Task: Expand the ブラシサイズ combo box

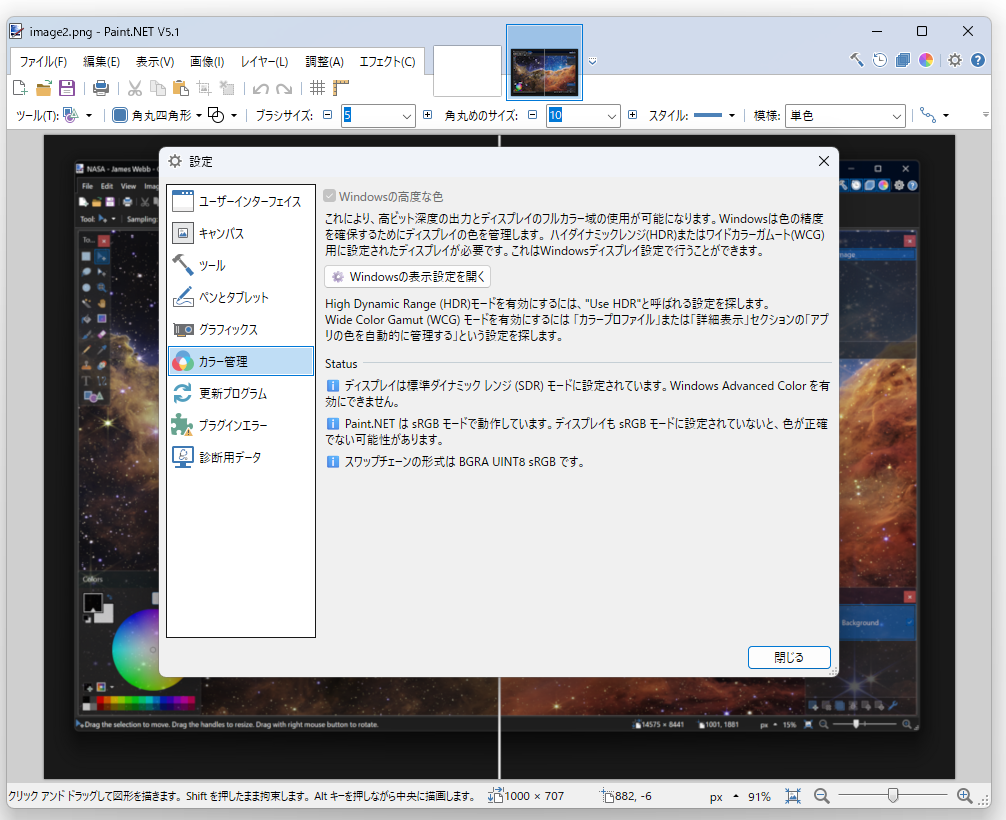Action: point(406,116)
